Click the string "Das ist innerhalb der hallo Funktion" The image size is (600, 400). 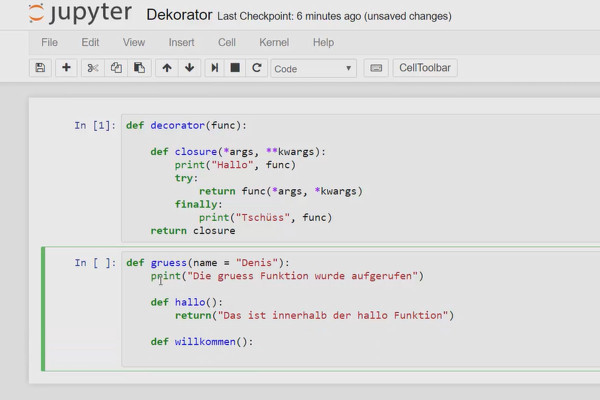(x=333, y=316)
